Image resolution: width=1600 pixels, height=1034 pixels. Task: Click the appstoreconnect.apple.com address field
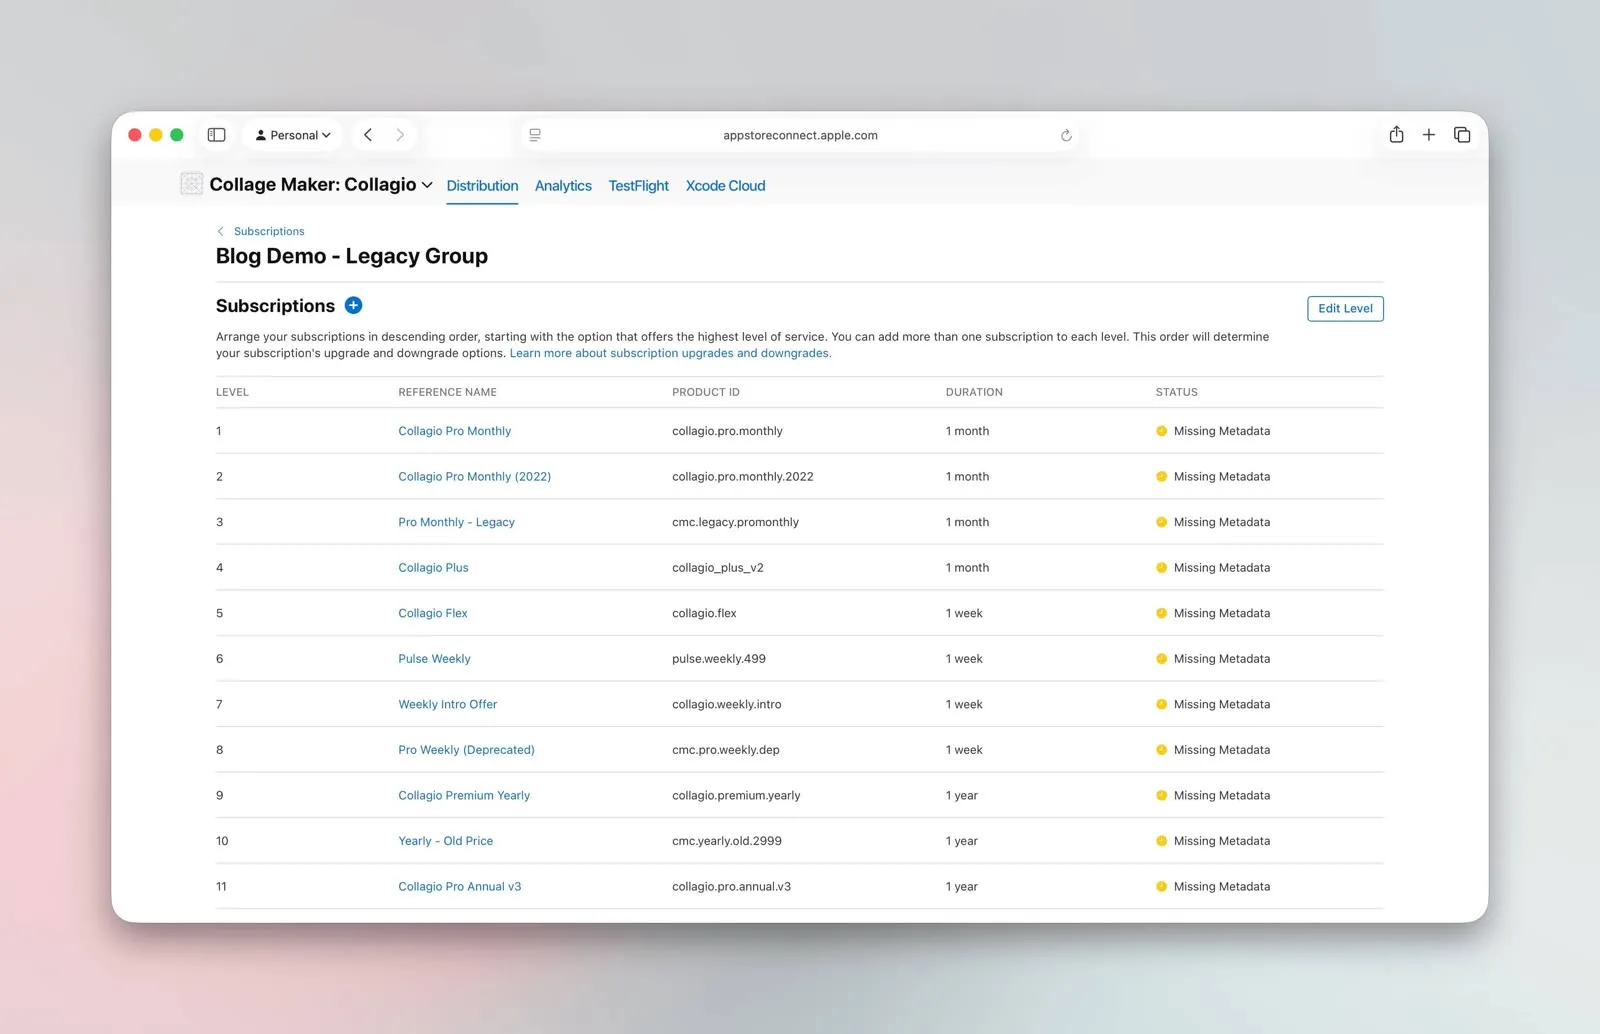click(800, 135)
